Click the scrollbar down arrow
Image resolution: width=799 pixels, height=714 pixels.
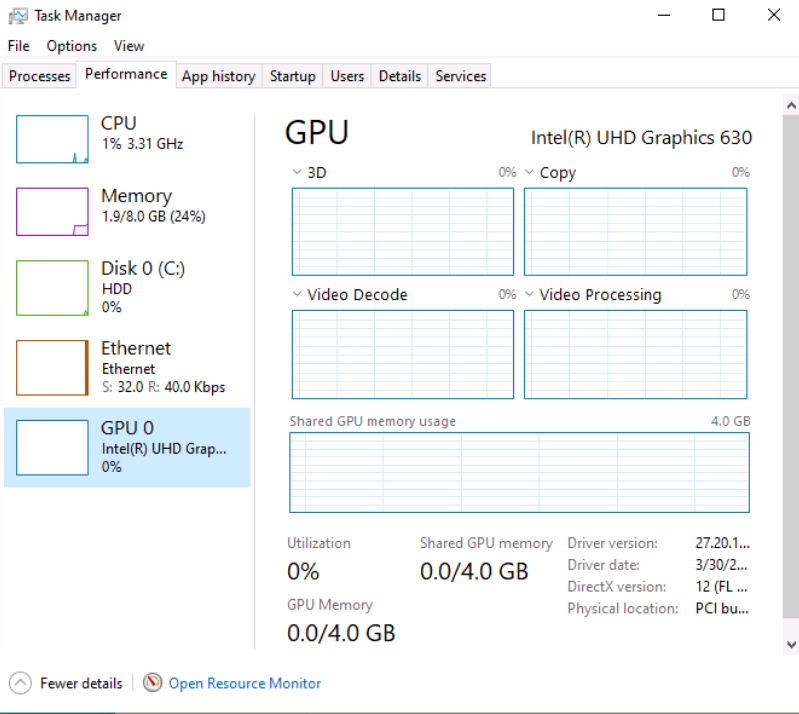(x=791, y=644)
